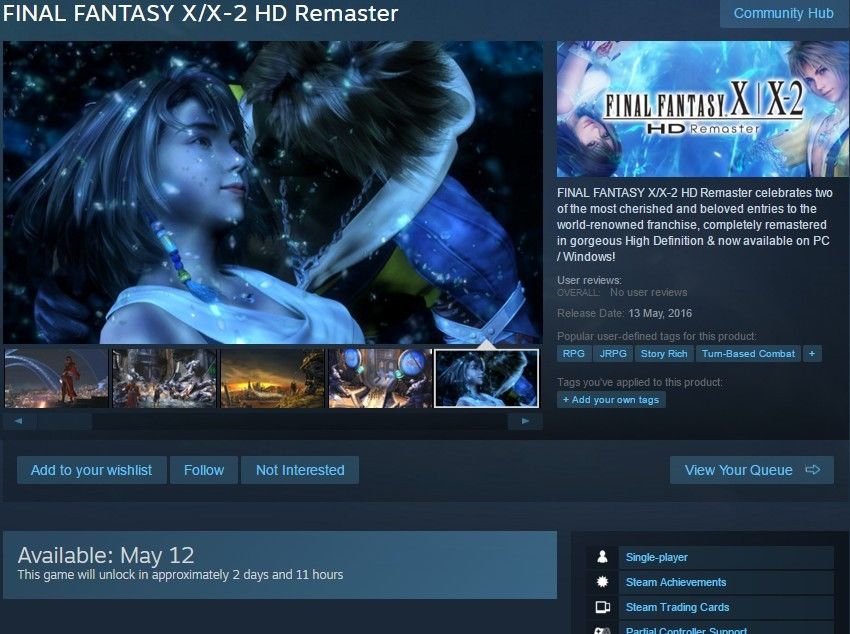The width and height of the screenshot is (850, 634).
Task: Follow this game
Action: (204, 470)
